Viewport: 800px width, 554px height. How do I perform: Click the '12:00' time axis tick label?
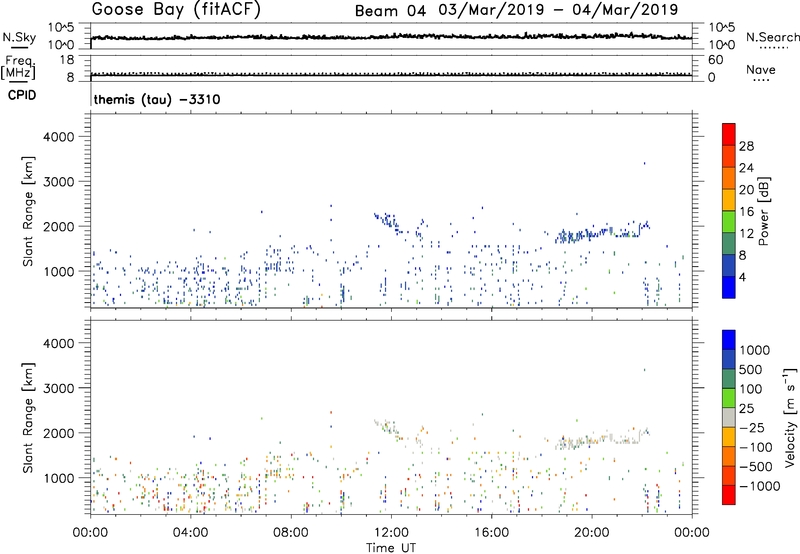point(391,533)
